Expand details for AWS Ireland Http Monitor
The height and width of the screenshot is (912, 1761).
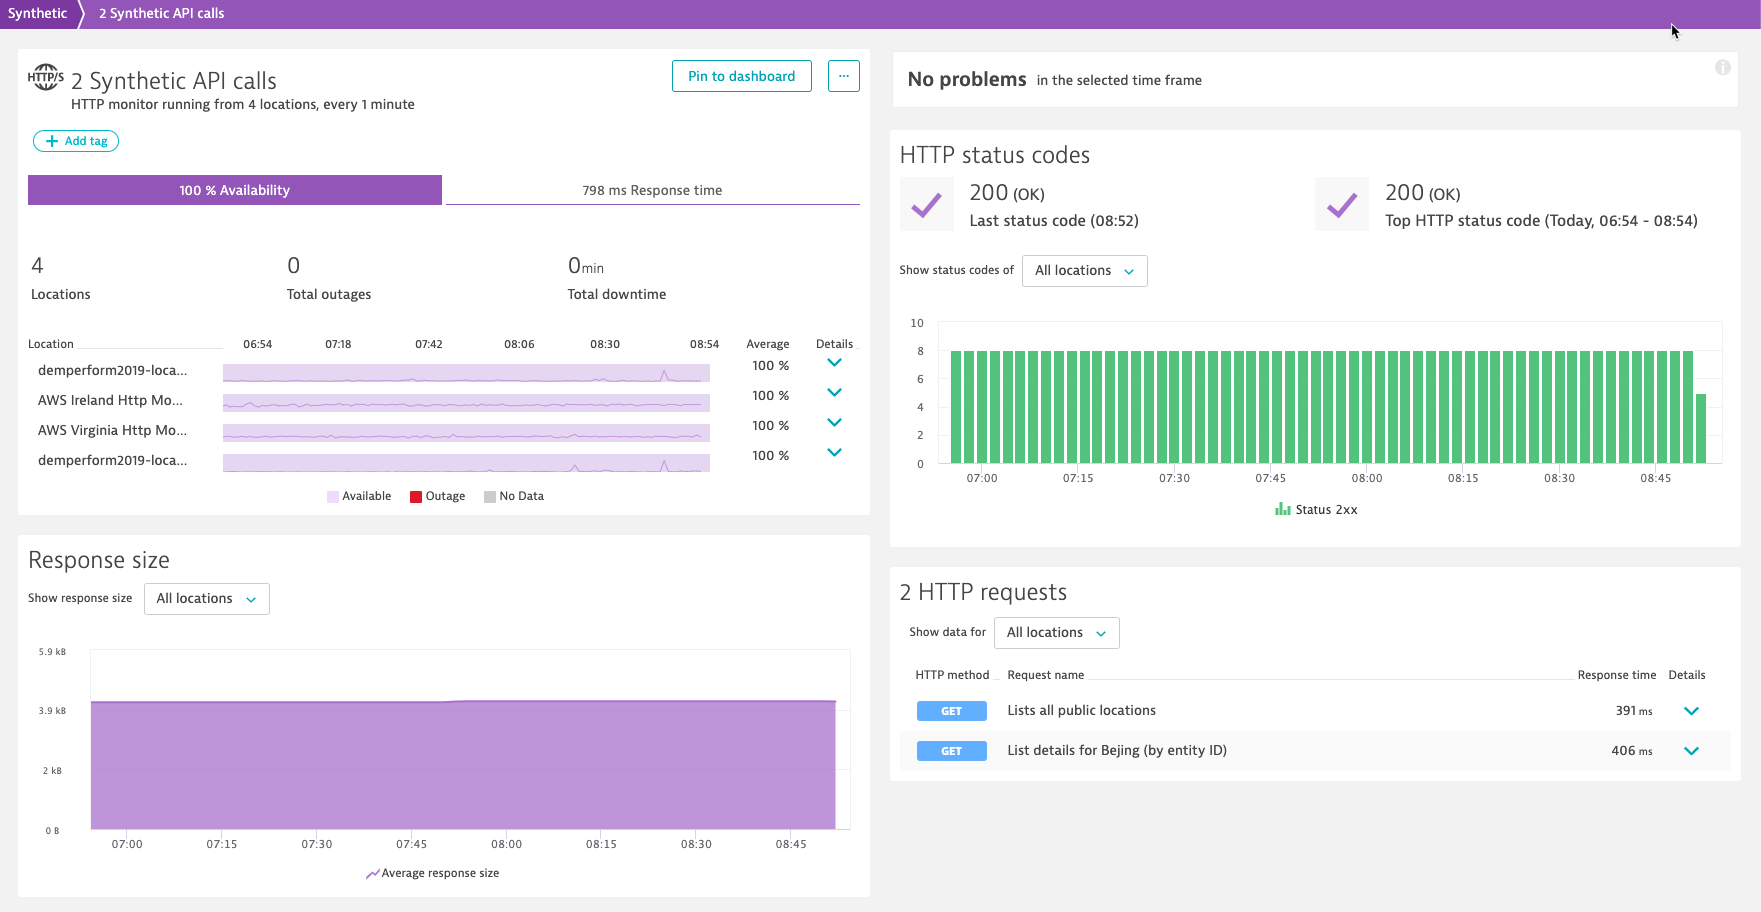click(834, 393)
